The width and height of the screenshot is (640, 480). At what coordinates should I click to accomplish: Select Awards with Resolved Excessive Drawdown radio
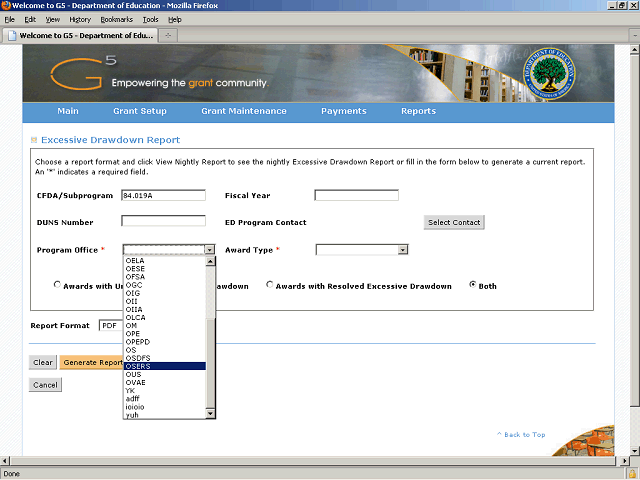(269, 284)
